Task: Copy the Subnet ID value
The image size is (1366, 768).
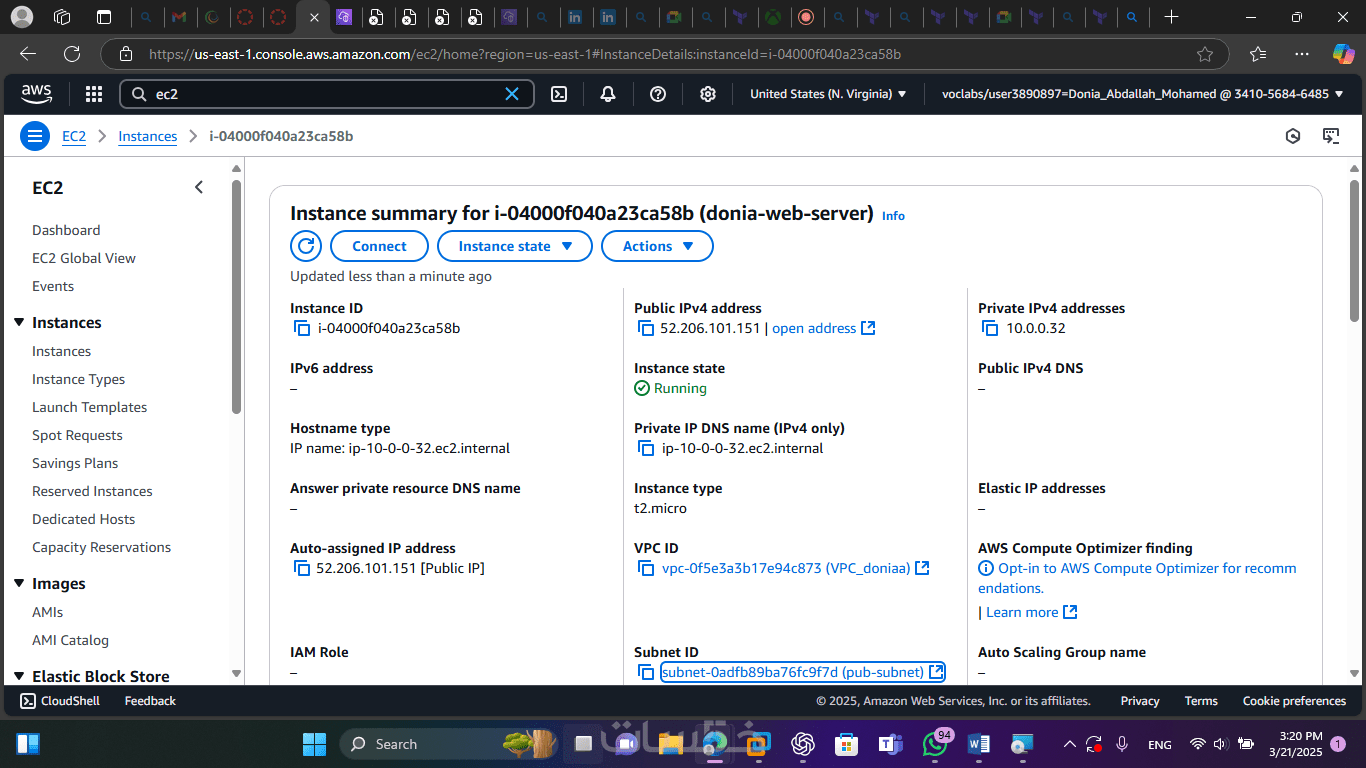Action: click(646, 672)
